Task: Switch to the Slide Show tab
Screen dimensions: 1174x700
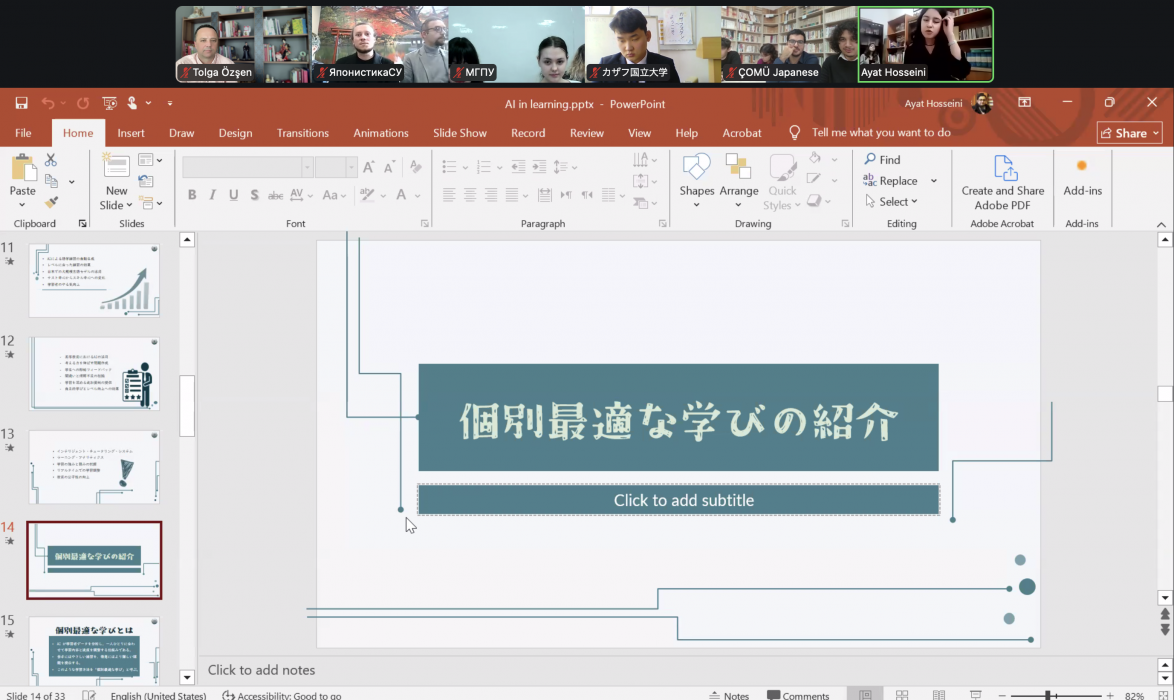Action: pos(459,133)
